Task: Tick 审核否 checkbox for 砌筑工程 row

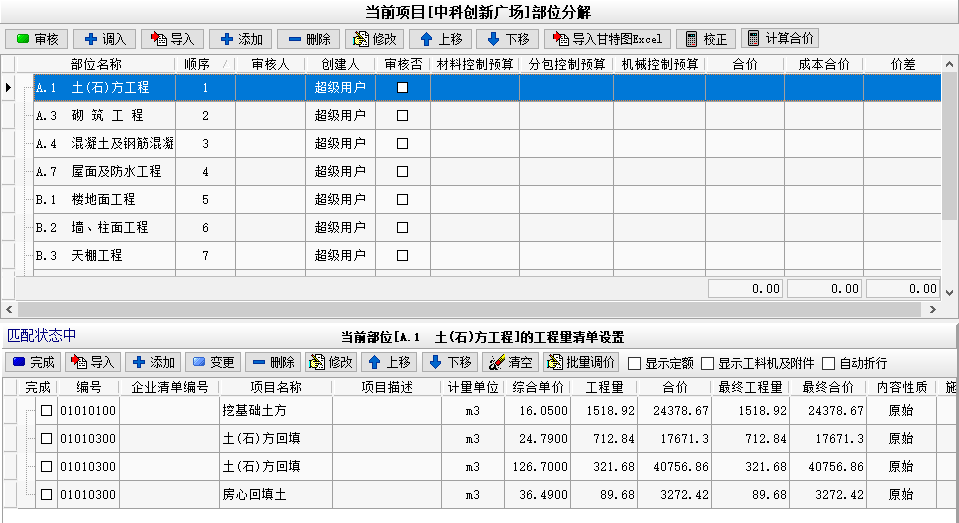Action: (x=403, y=116)
